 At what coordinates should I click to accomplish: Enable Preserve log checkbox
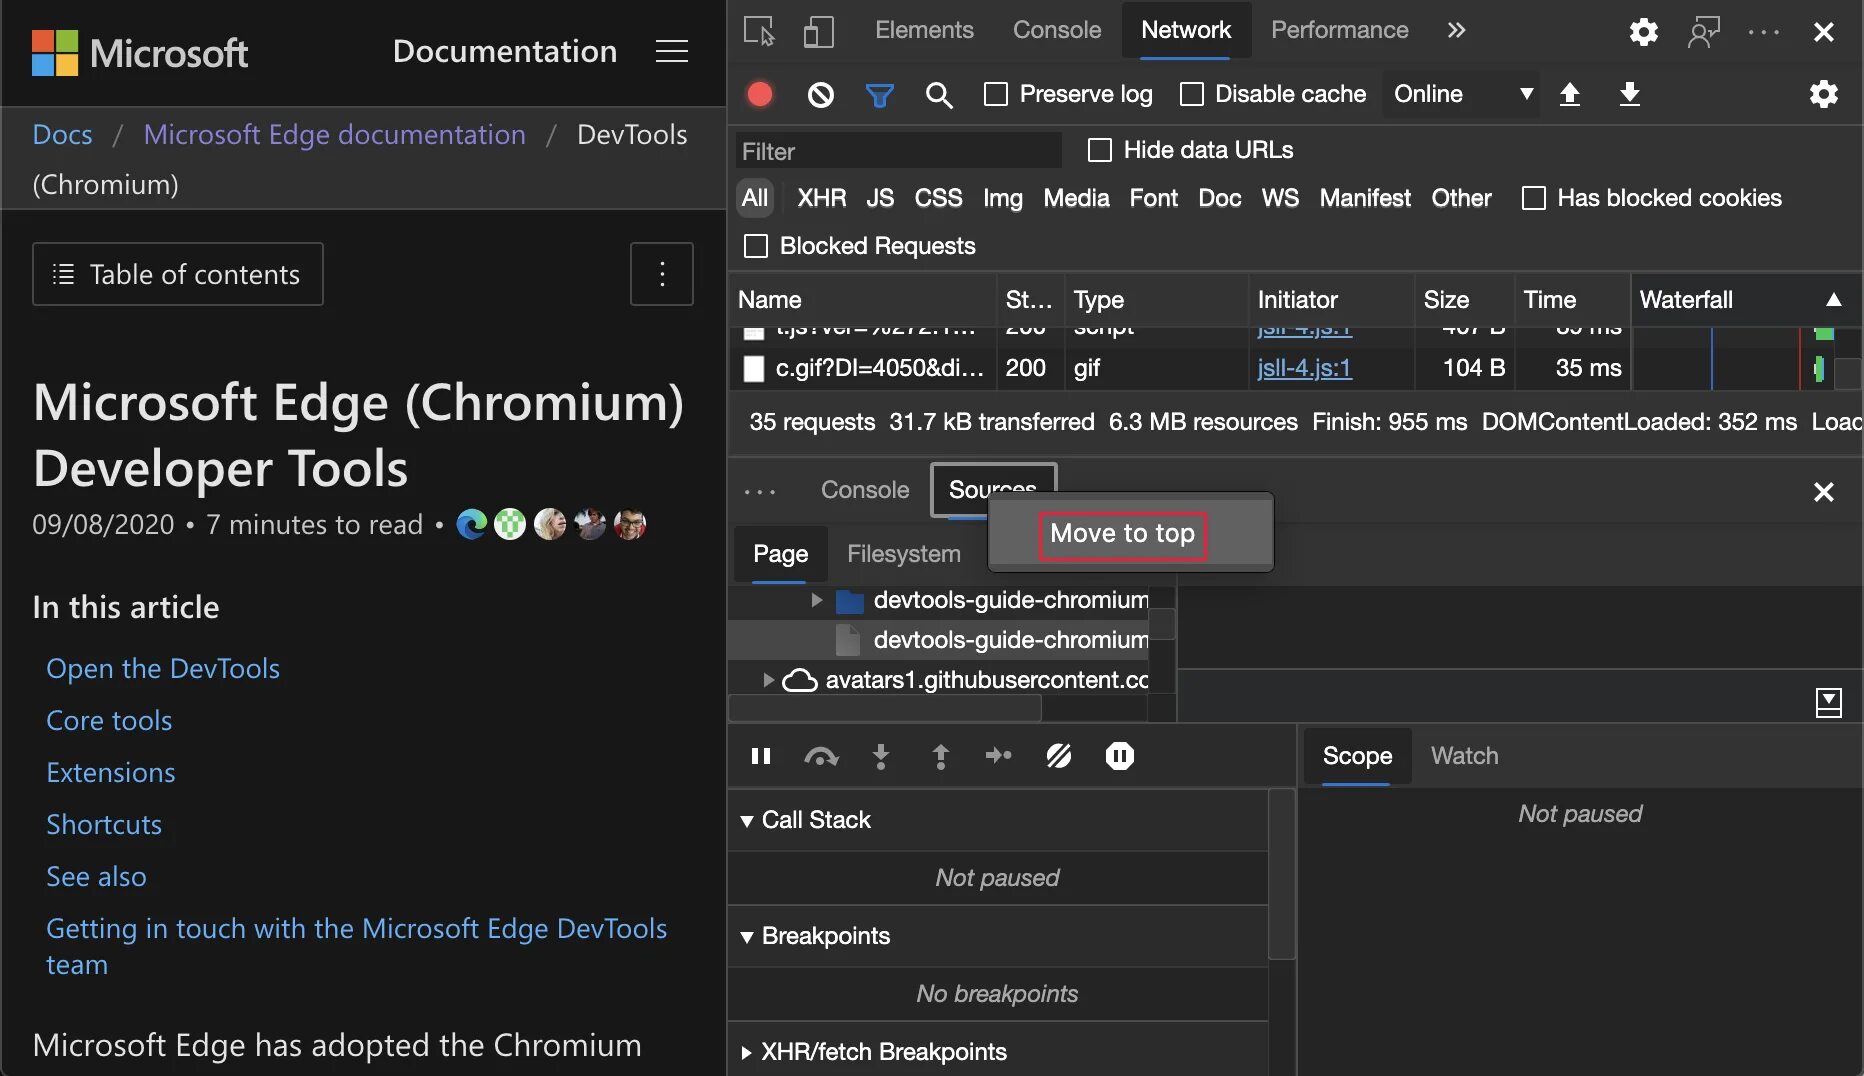(996, 94)
